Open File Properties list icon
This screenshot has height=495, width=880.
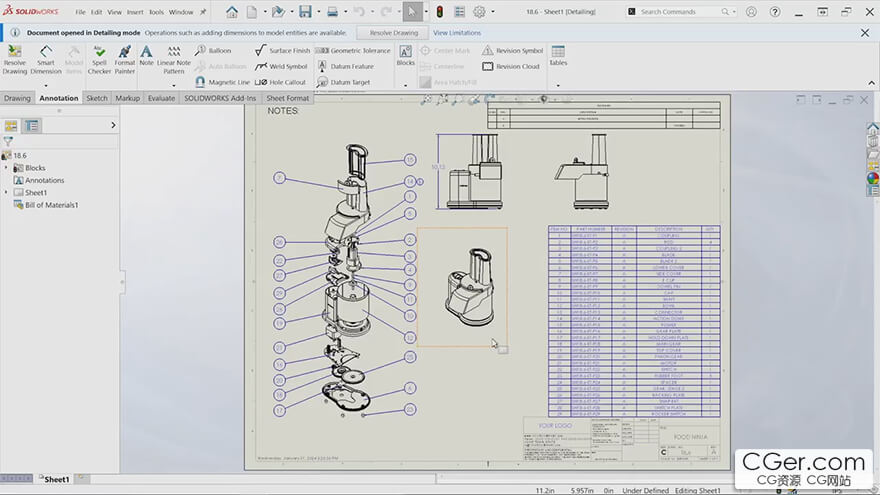pos(460,11)
